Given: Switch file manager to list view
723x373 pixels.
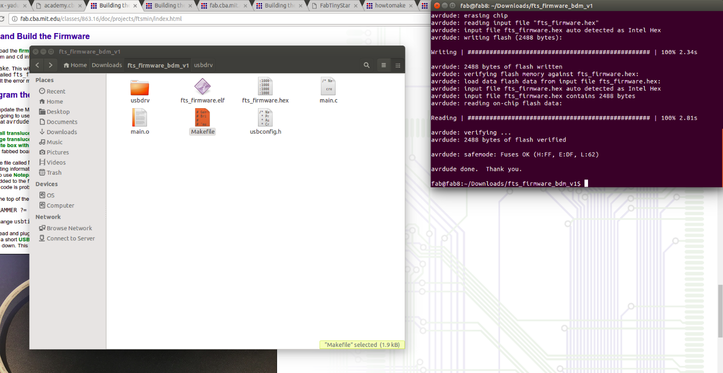Looking at the screenshot, I should tap(383, 65).
